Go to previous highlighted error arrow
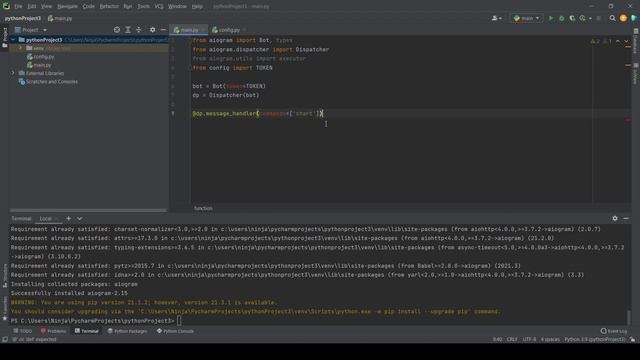Image resolution: width=640 pixels, height=360 pixels. tap(618, 41)
